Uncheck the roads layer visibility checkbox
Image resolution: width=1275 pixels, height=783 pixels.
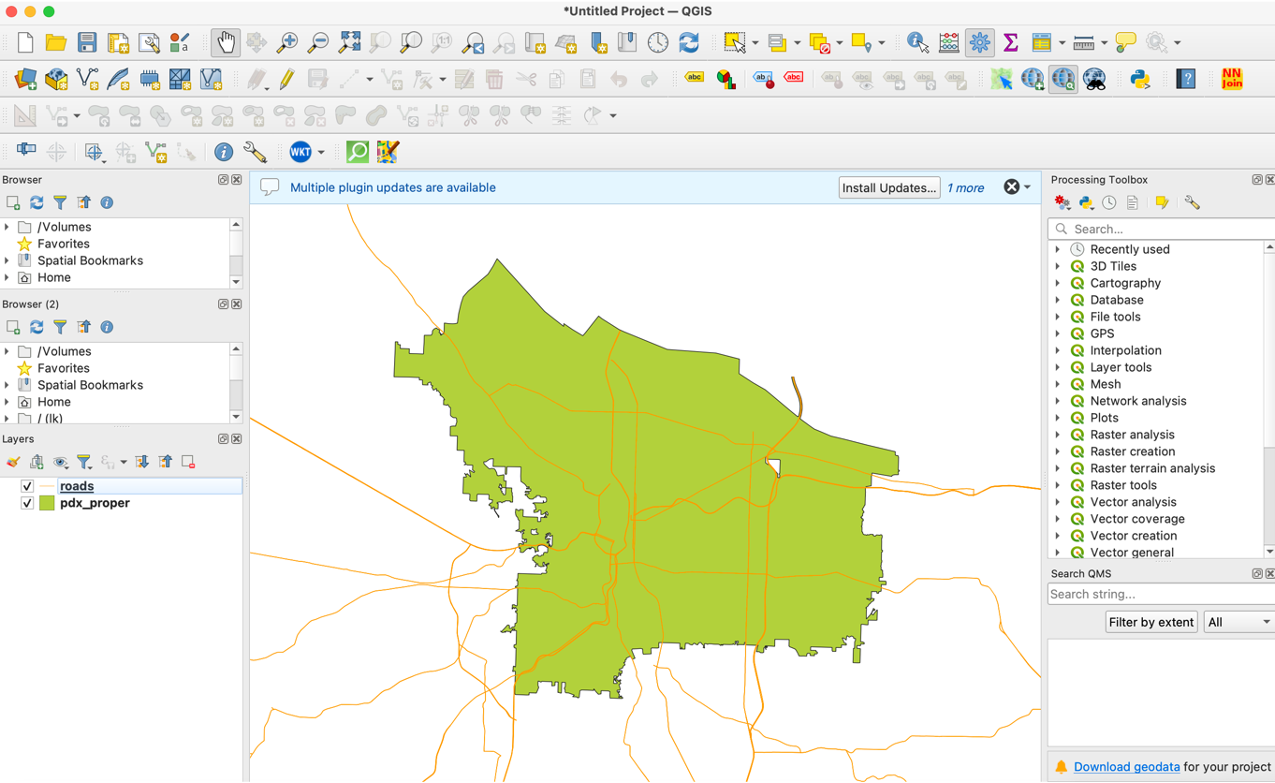(x=27, y=486)
